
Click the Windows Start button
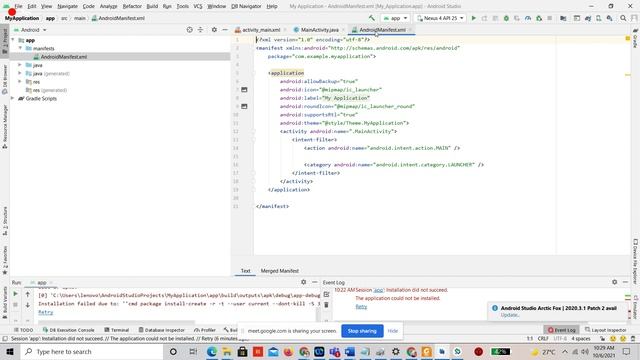[x=10, y=351]
